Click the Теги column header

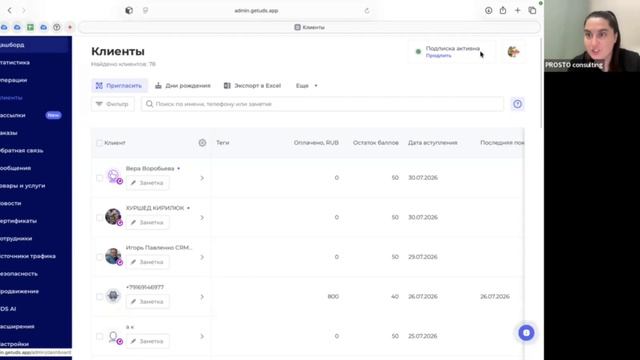[222, 143]
